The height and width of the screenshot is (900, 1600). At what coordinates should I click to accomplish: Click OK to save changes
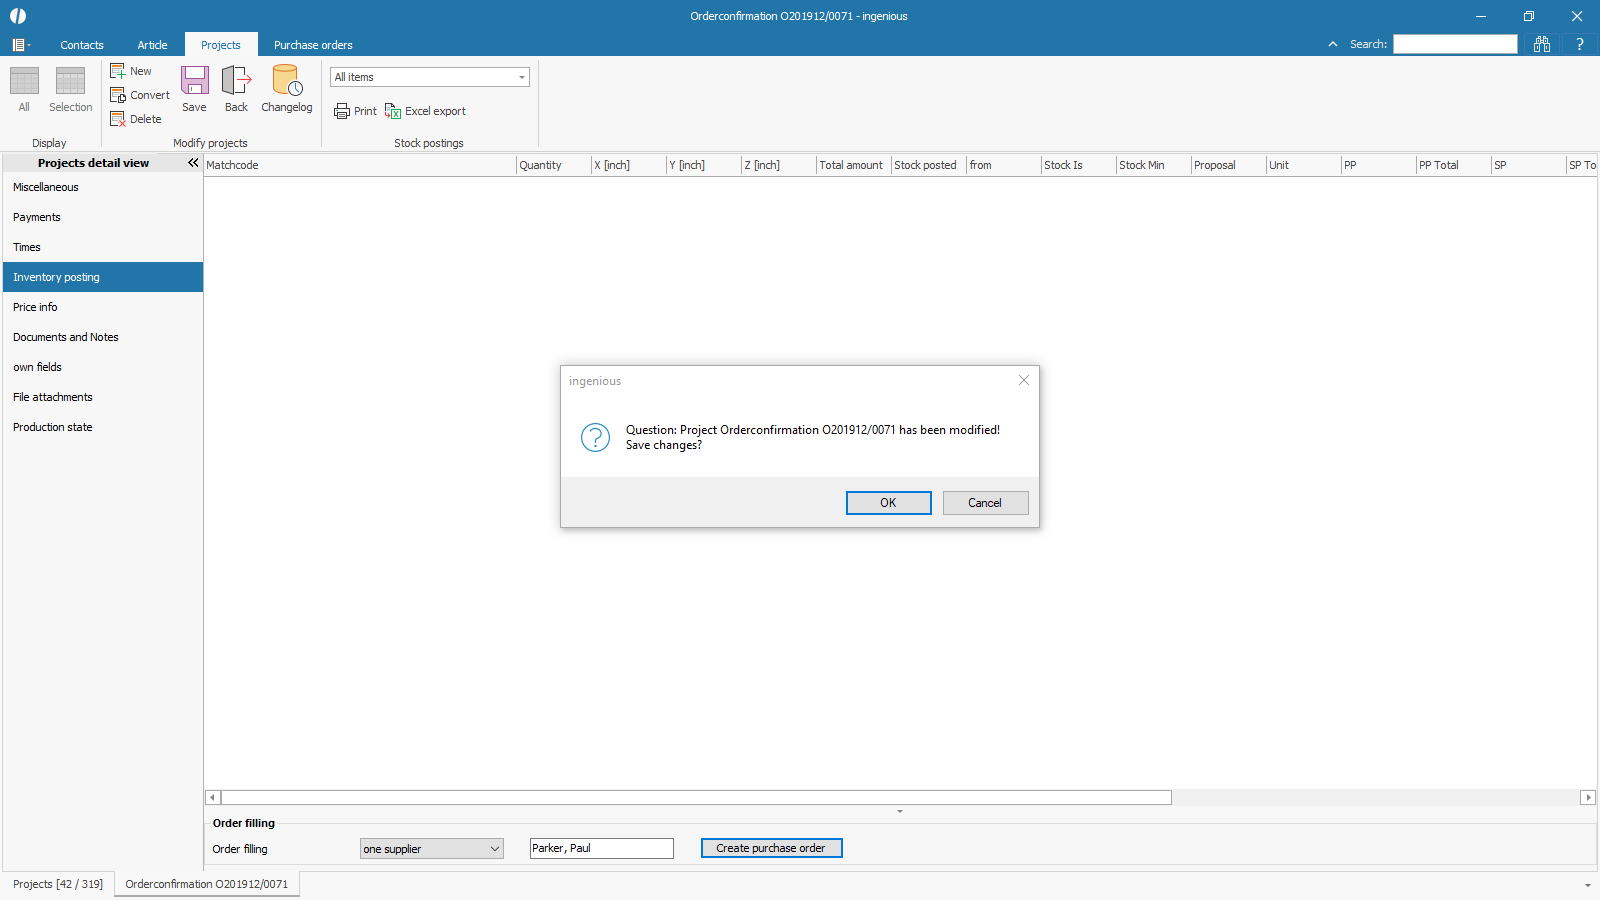(888, 503)
